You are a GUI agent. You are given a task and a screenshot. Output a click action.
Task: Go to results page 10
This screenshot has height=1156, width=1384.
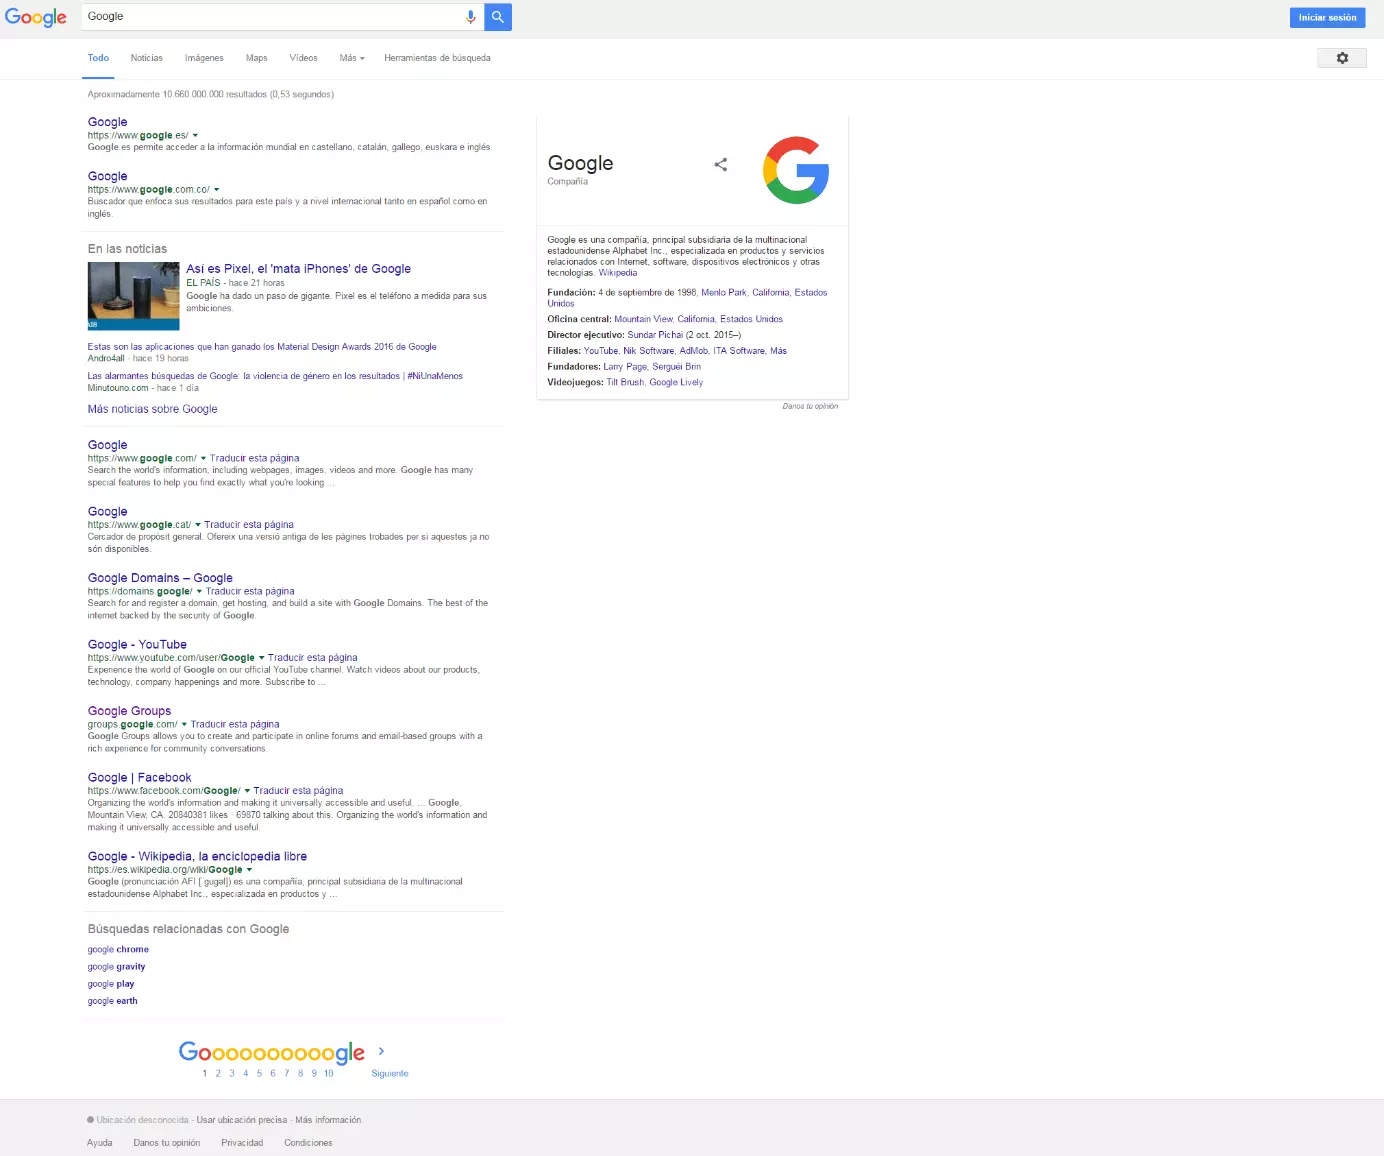(x=328, y=1073)
